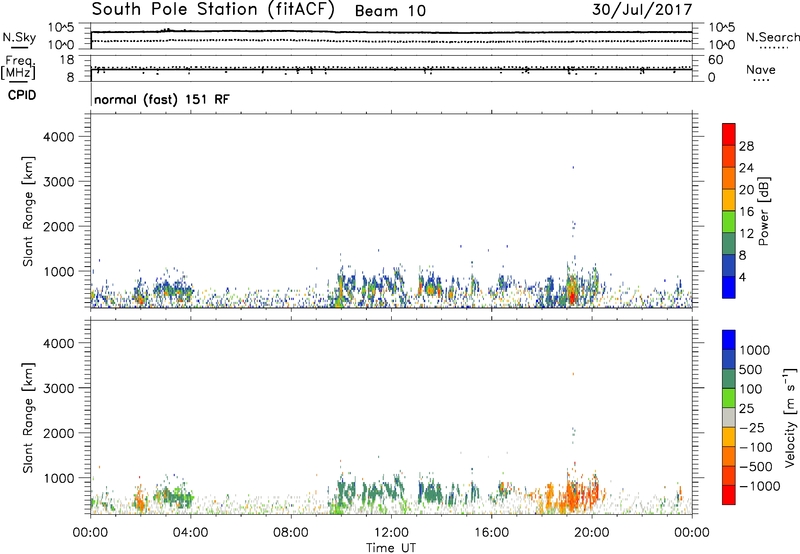Click the 'Power [dB]' colorbar label
800x554 pixels.
763,211
